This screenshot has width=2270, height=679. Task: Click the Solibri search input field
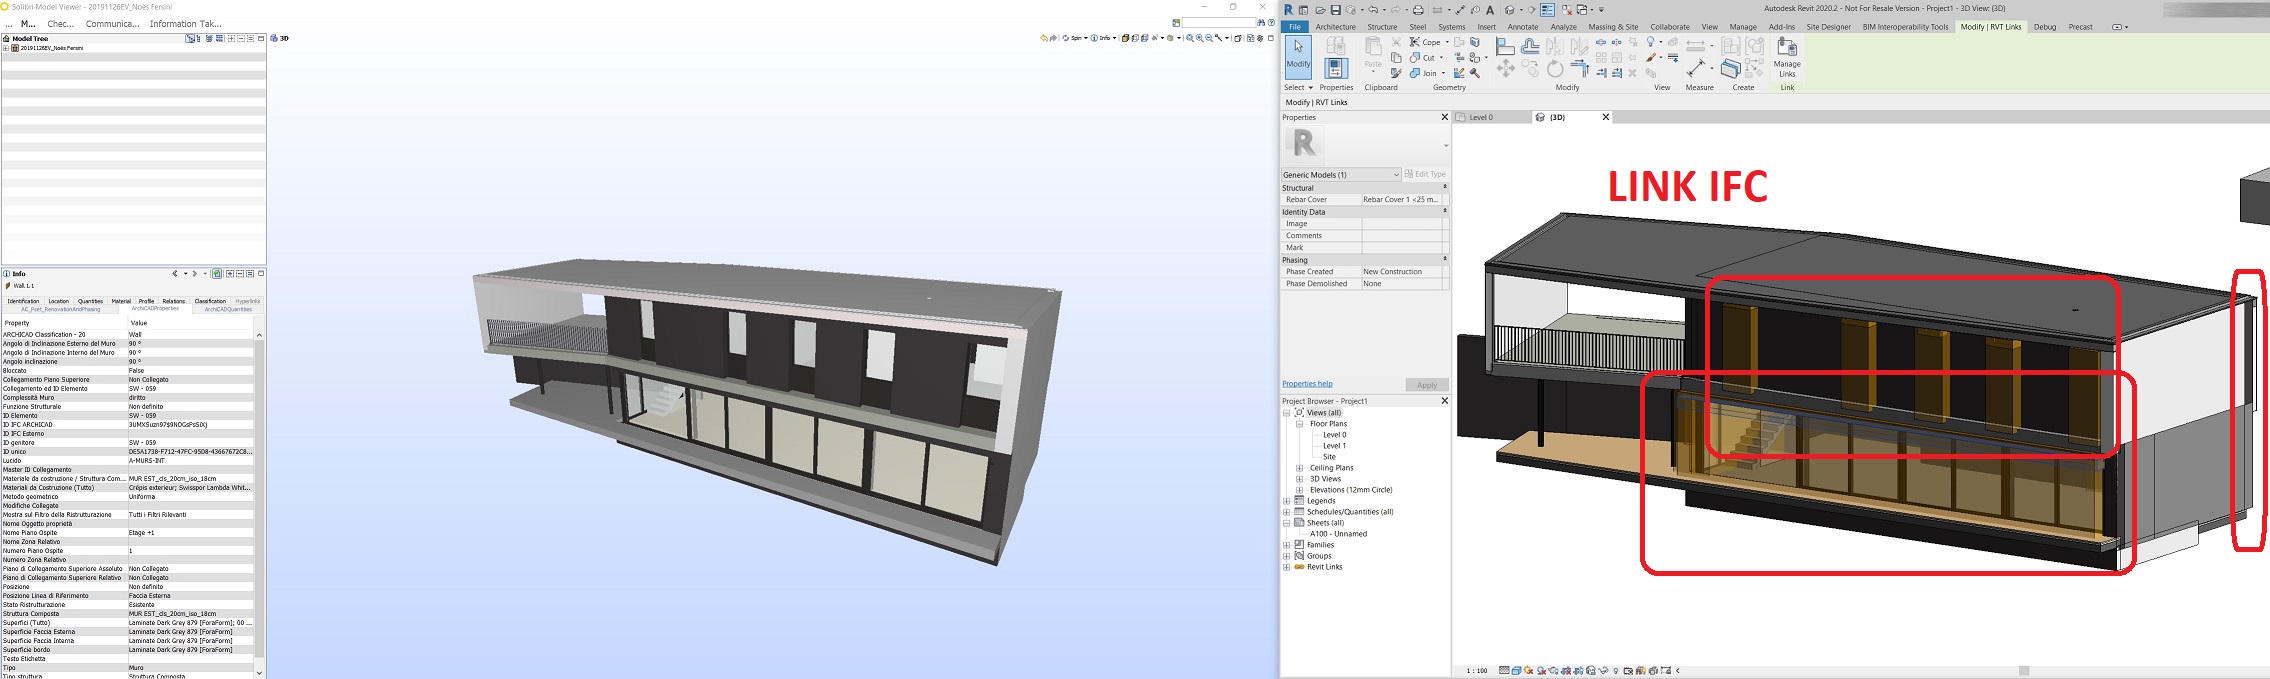[1219, 22]
